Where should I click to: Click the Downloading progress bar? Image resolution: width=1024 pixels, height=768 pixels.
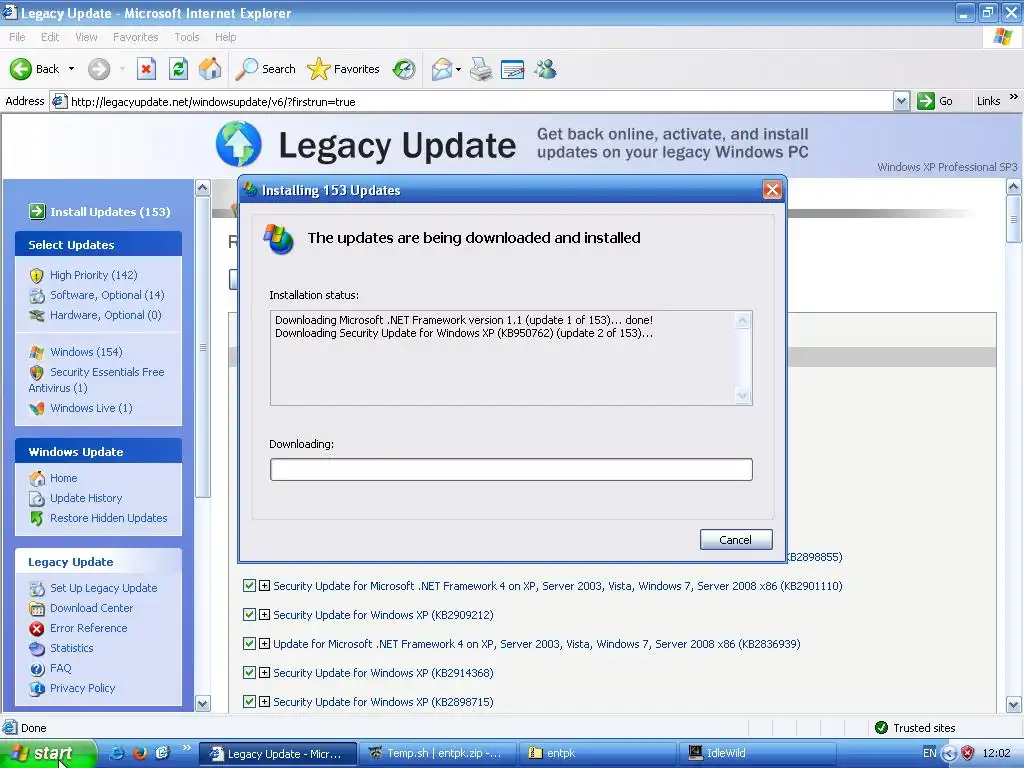pyautogui.click(x=511, y=470)
